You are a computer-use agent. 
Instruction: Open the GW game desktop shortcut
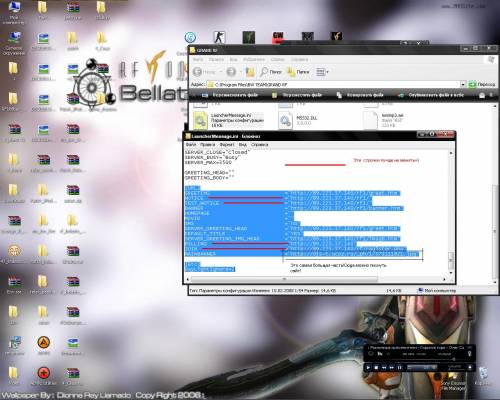pyautogui.click(x=278, y=37)
